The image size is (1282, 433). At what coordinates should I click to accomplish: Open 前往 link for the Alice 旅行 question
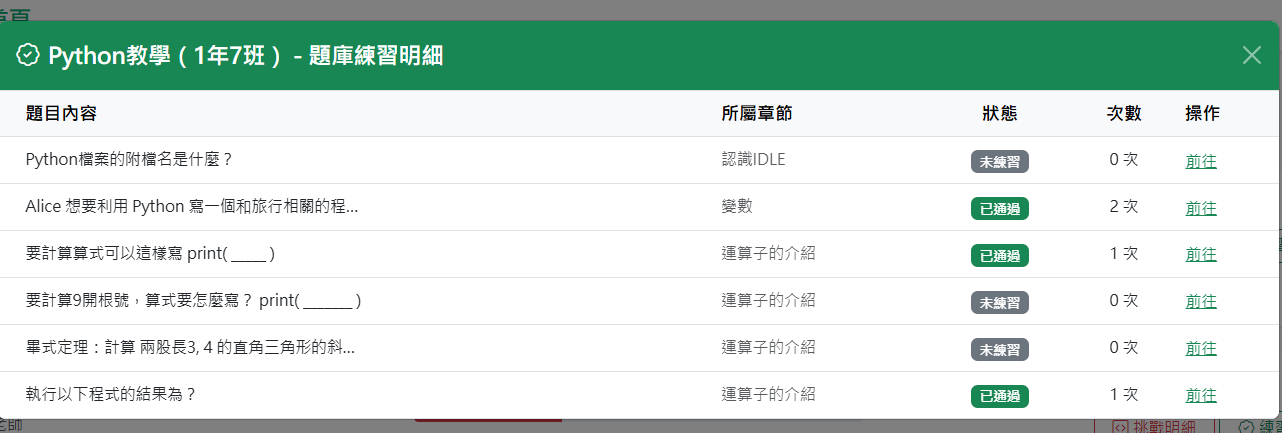pos(1201,208)
